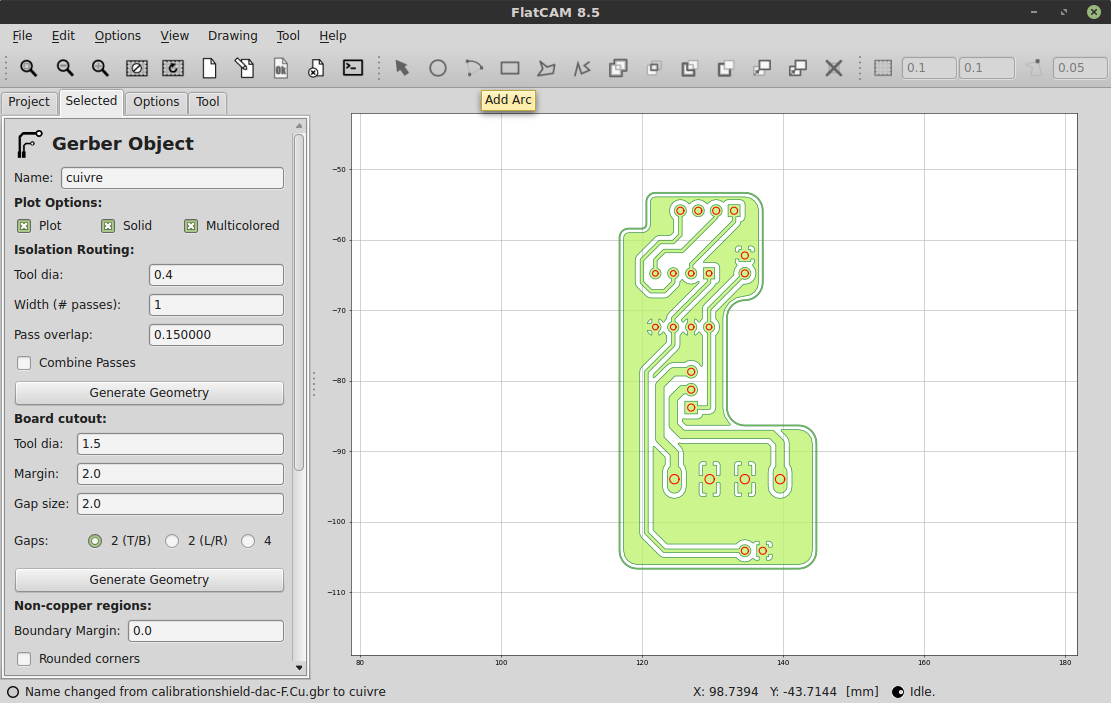Click the Pass overlap input field
This screenshot has width=1111, height=703.
(216, 335)
